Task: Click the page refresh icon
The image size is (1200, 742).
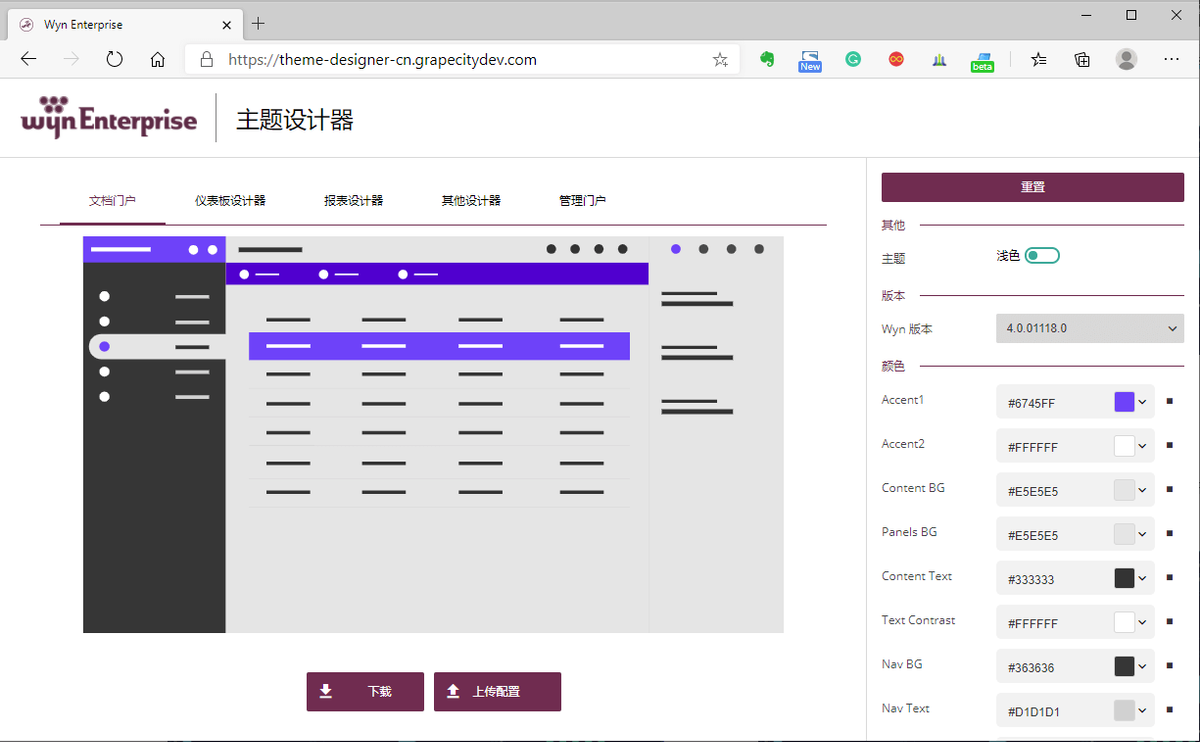Action: coord(114,59)
